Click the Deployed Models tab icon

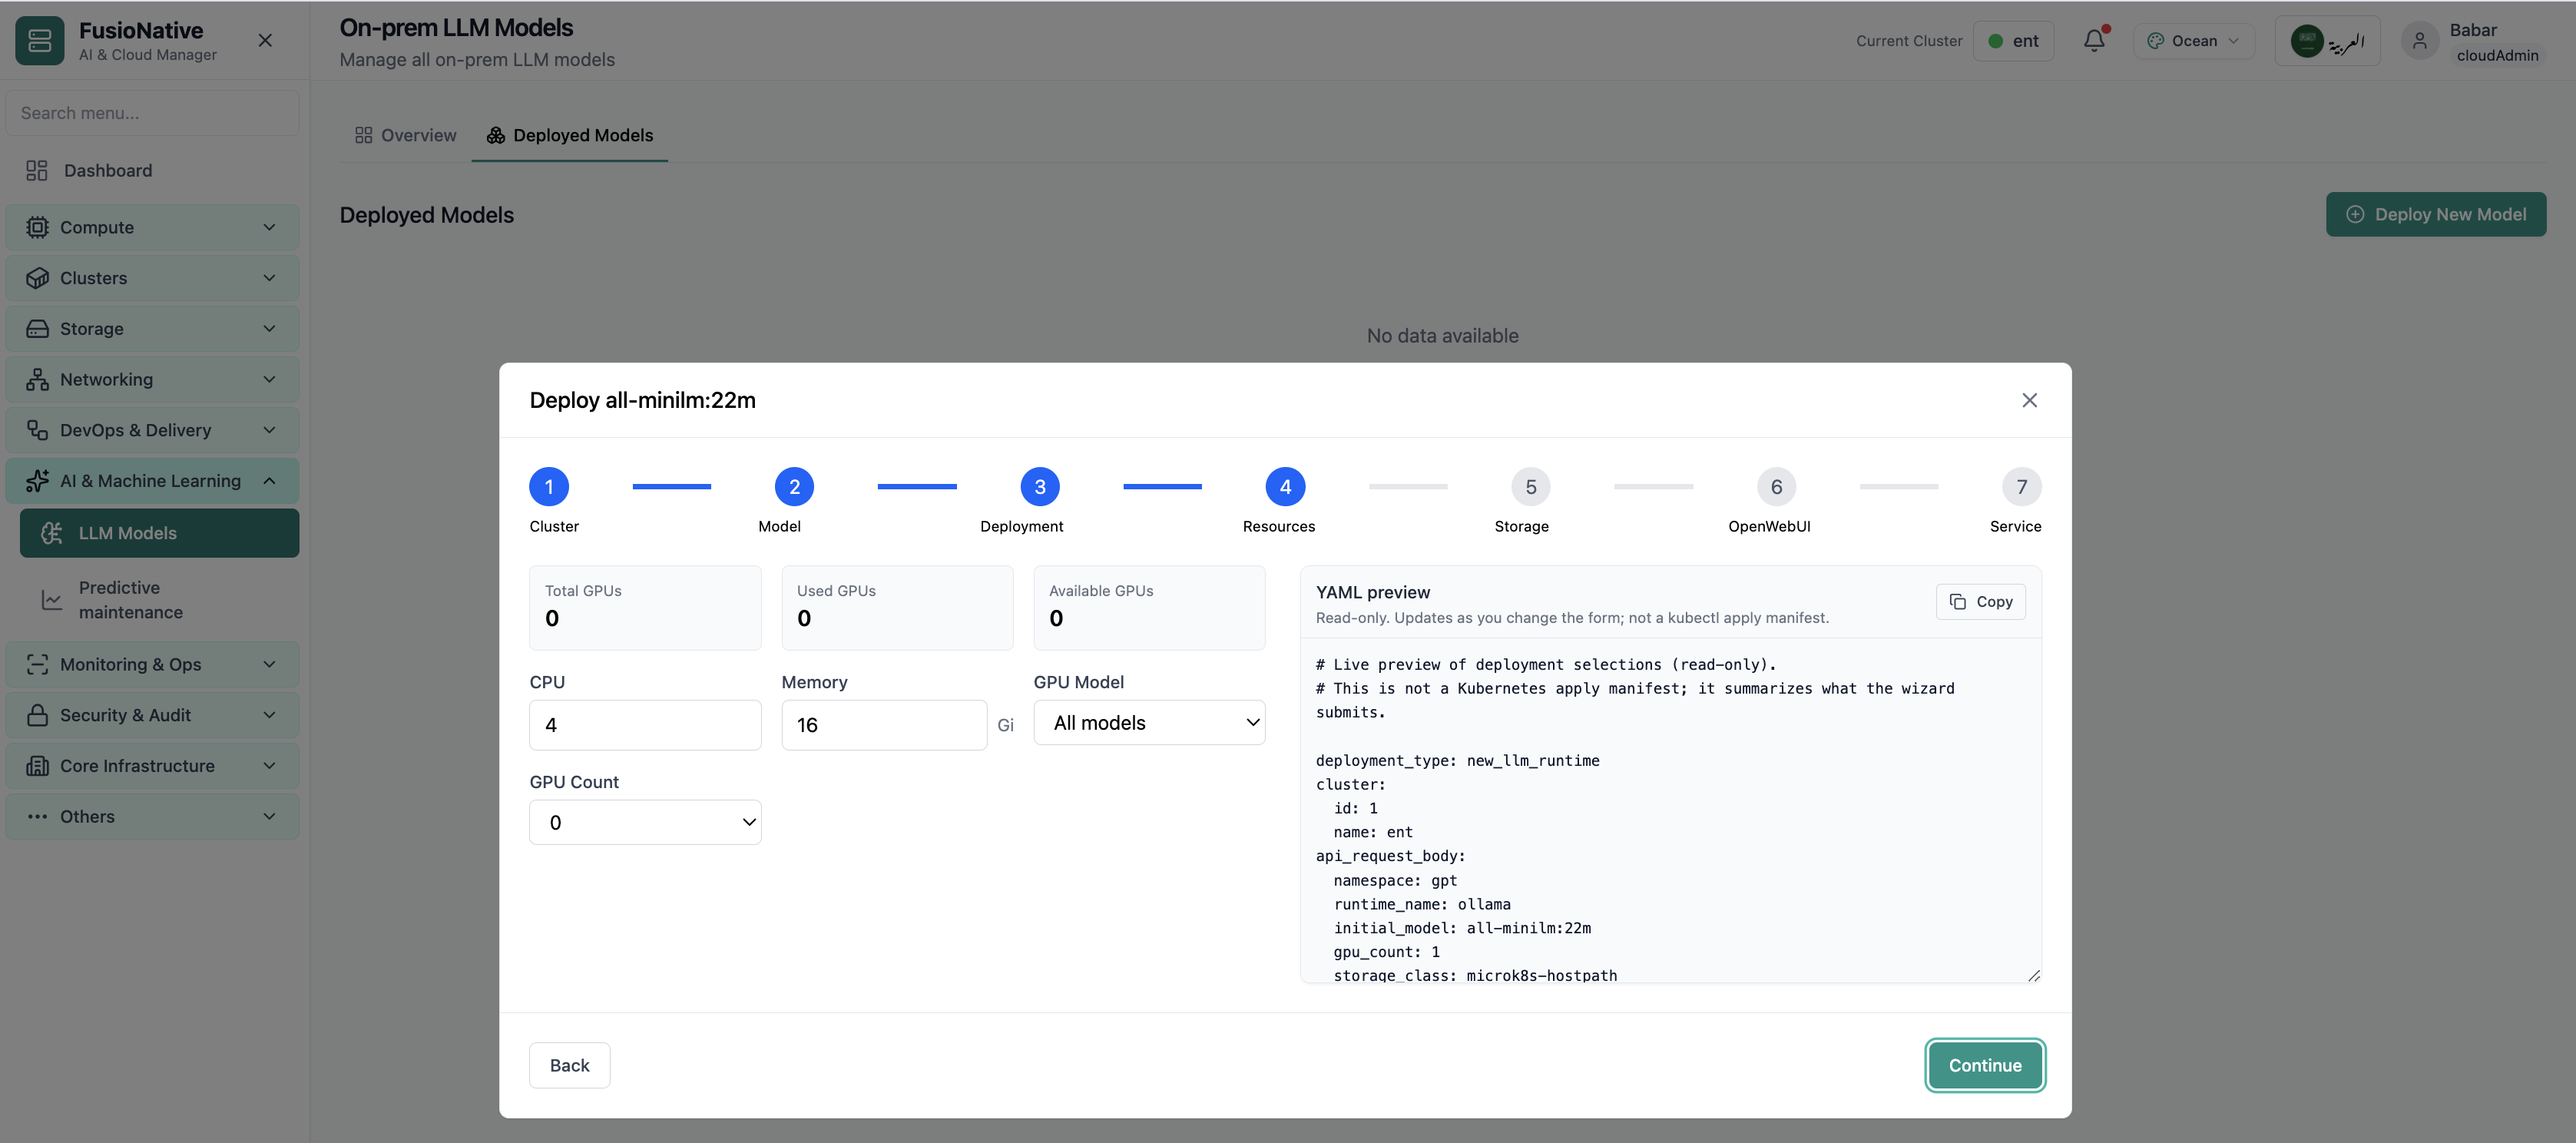495,135
